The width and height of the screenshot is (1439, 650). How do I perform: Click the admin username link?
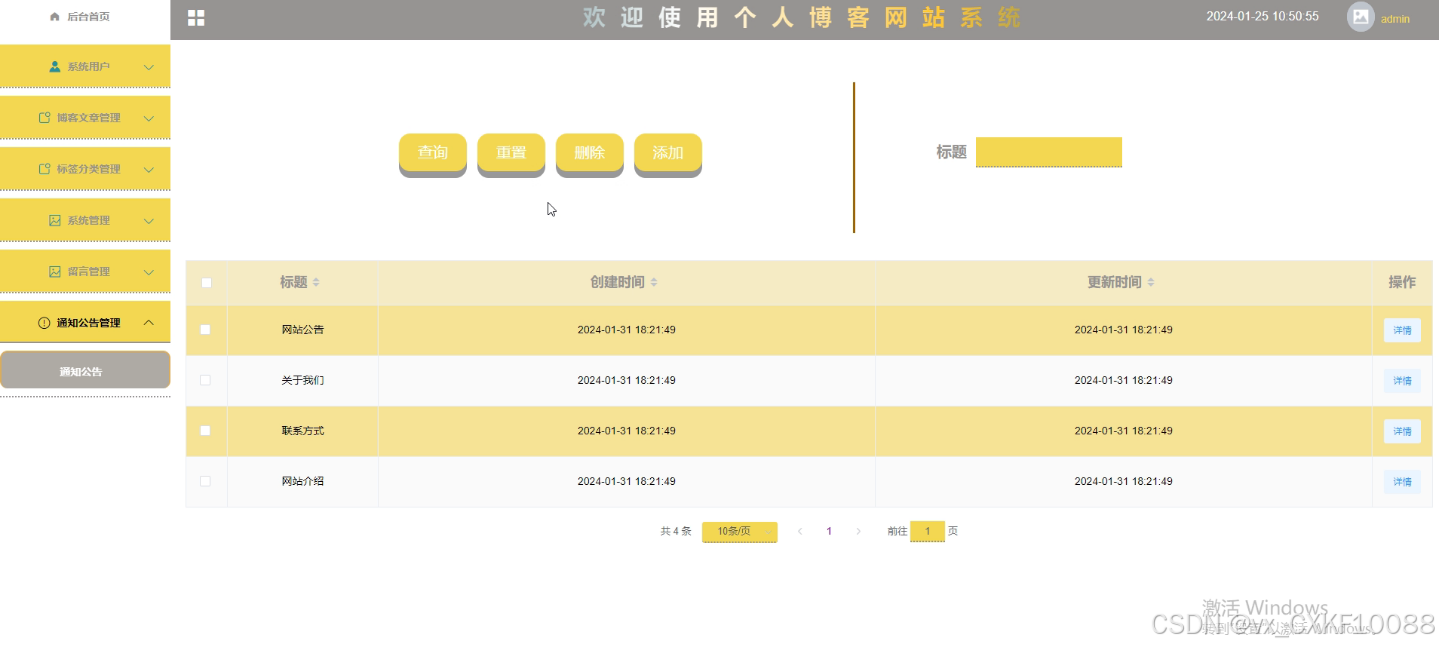click(x=1395, y=18)
